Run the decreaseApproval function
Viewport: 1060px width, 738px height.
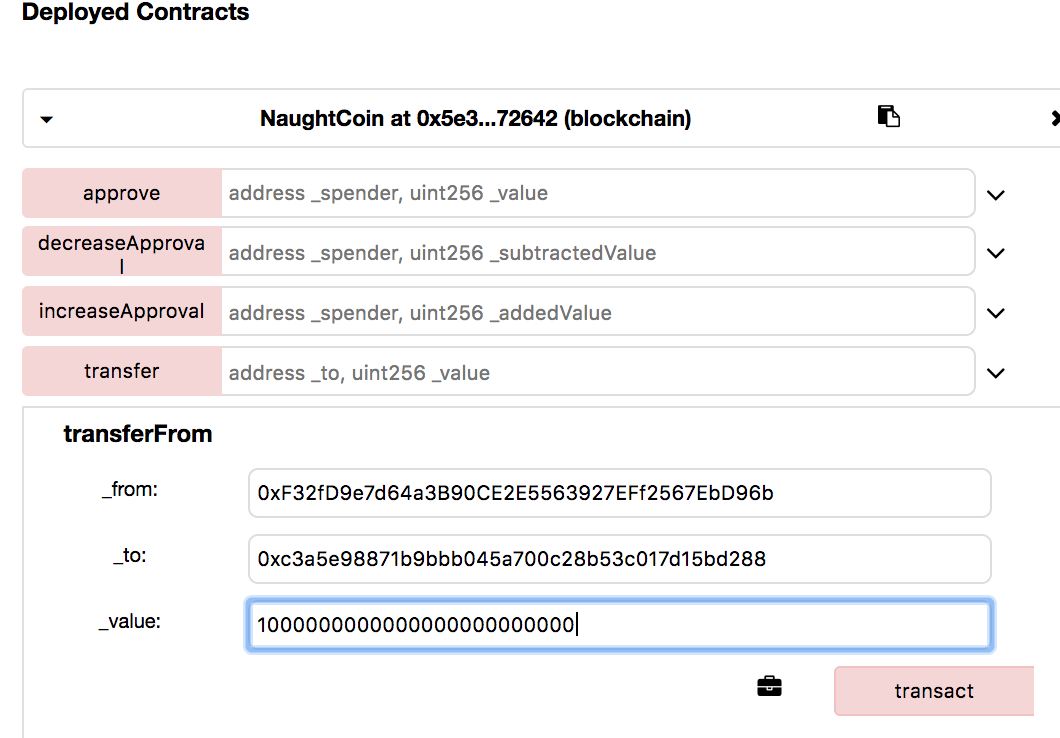tap(122, 252)
